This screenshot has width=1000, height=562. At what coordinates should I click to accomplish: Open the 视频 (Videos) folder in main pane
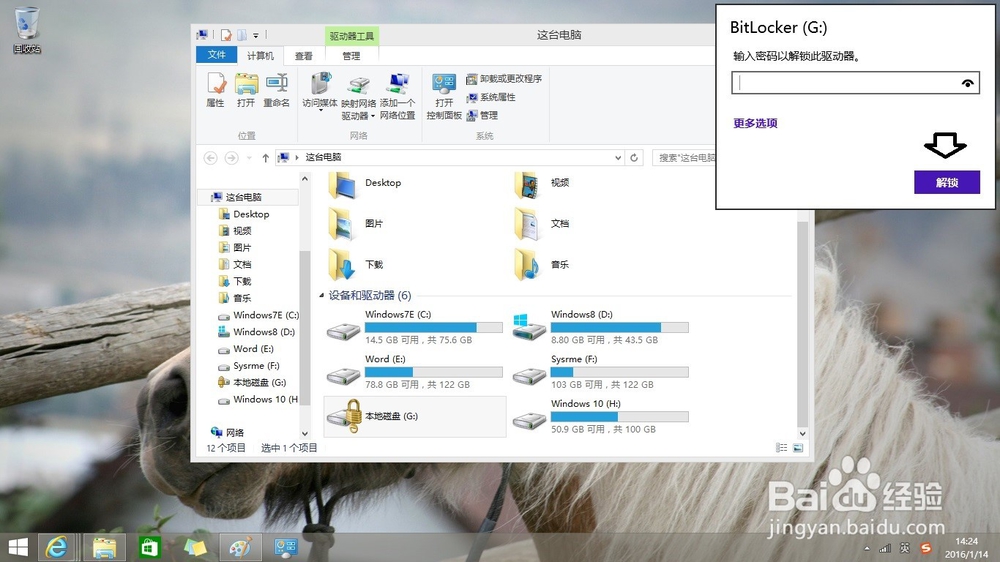coord(542,184)
